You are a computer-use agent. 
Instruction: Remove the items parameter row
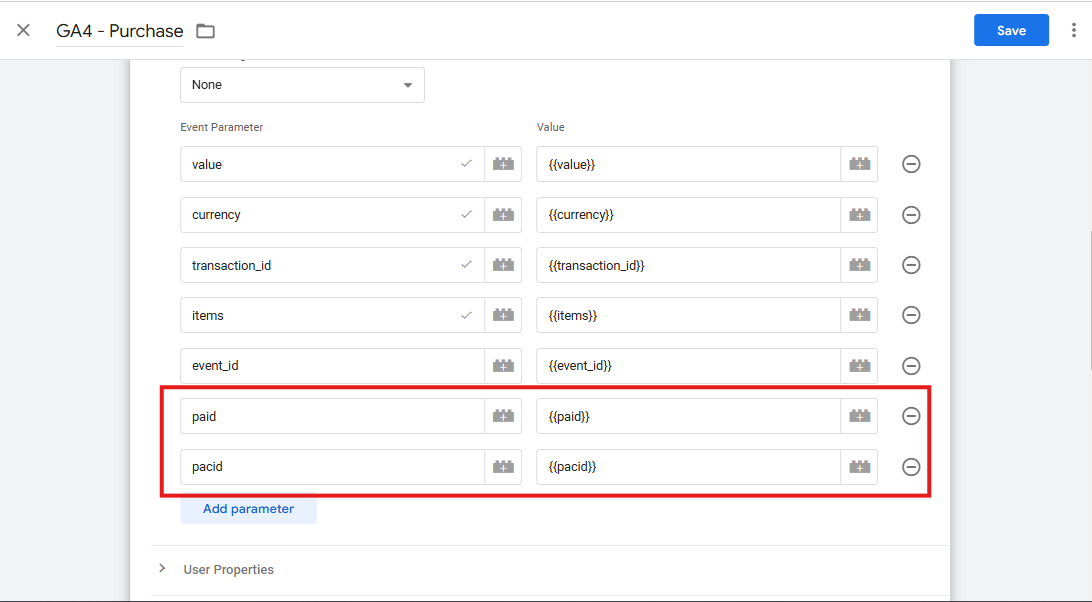click(x=911, y=315)
